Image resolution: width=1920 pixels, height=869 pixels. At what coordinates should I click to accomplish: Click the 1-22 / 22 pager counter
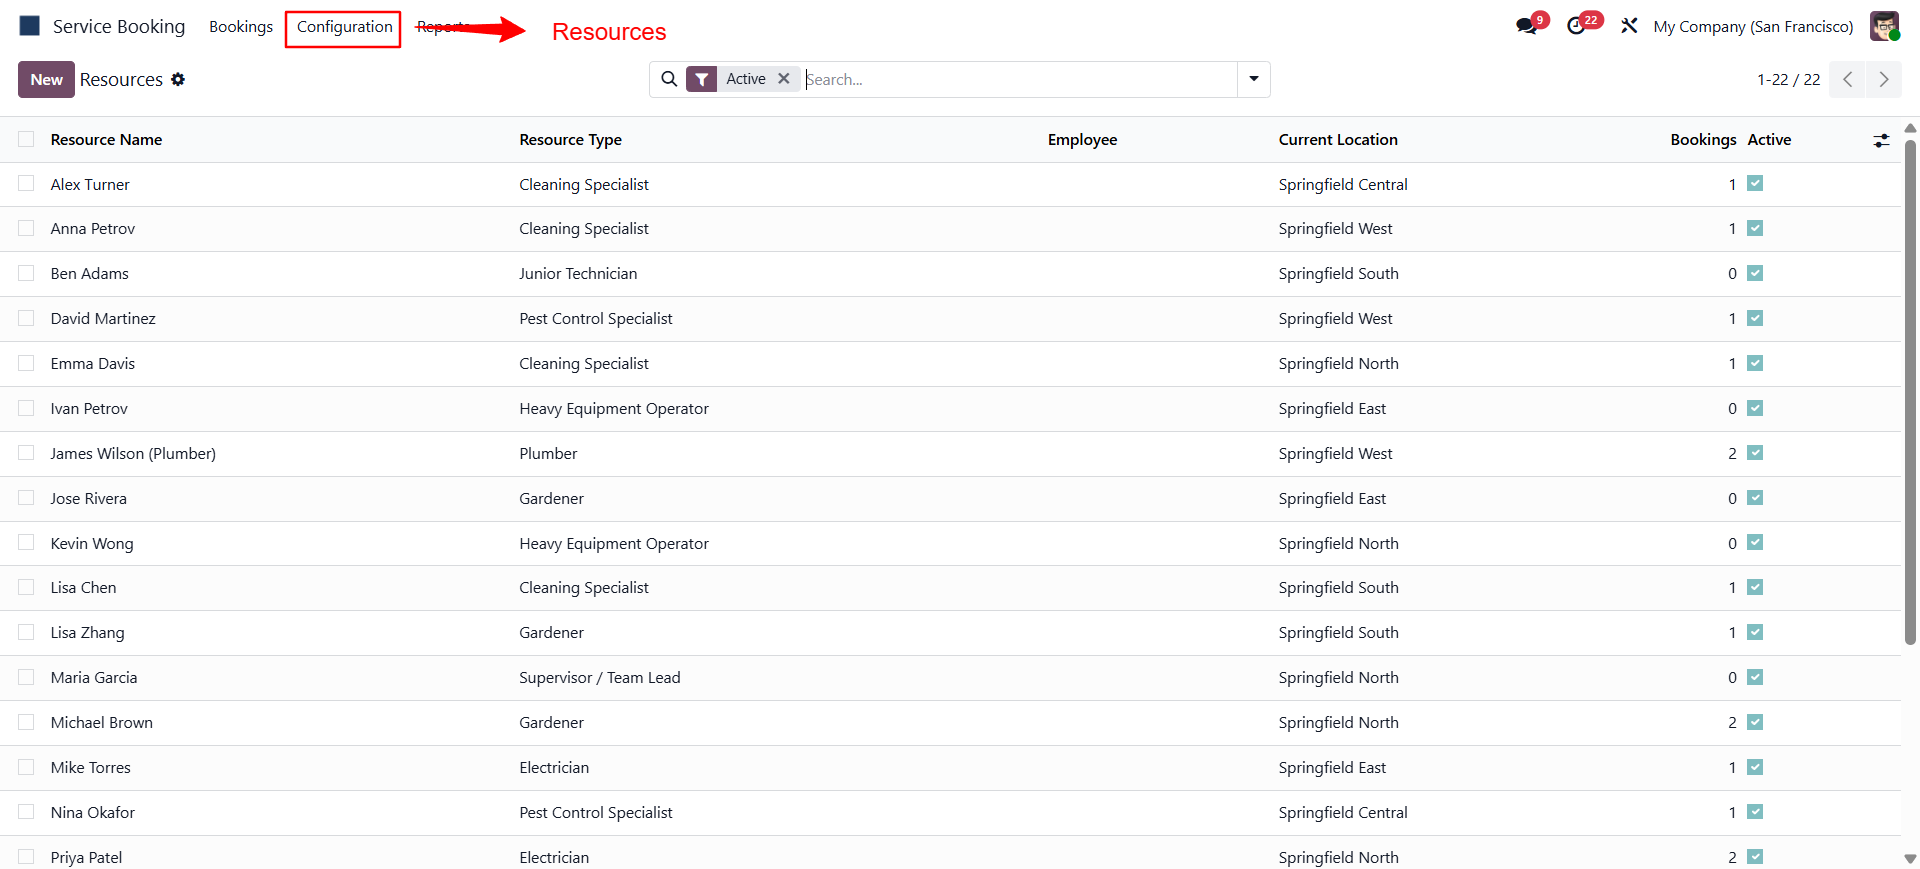point(1788,79)
